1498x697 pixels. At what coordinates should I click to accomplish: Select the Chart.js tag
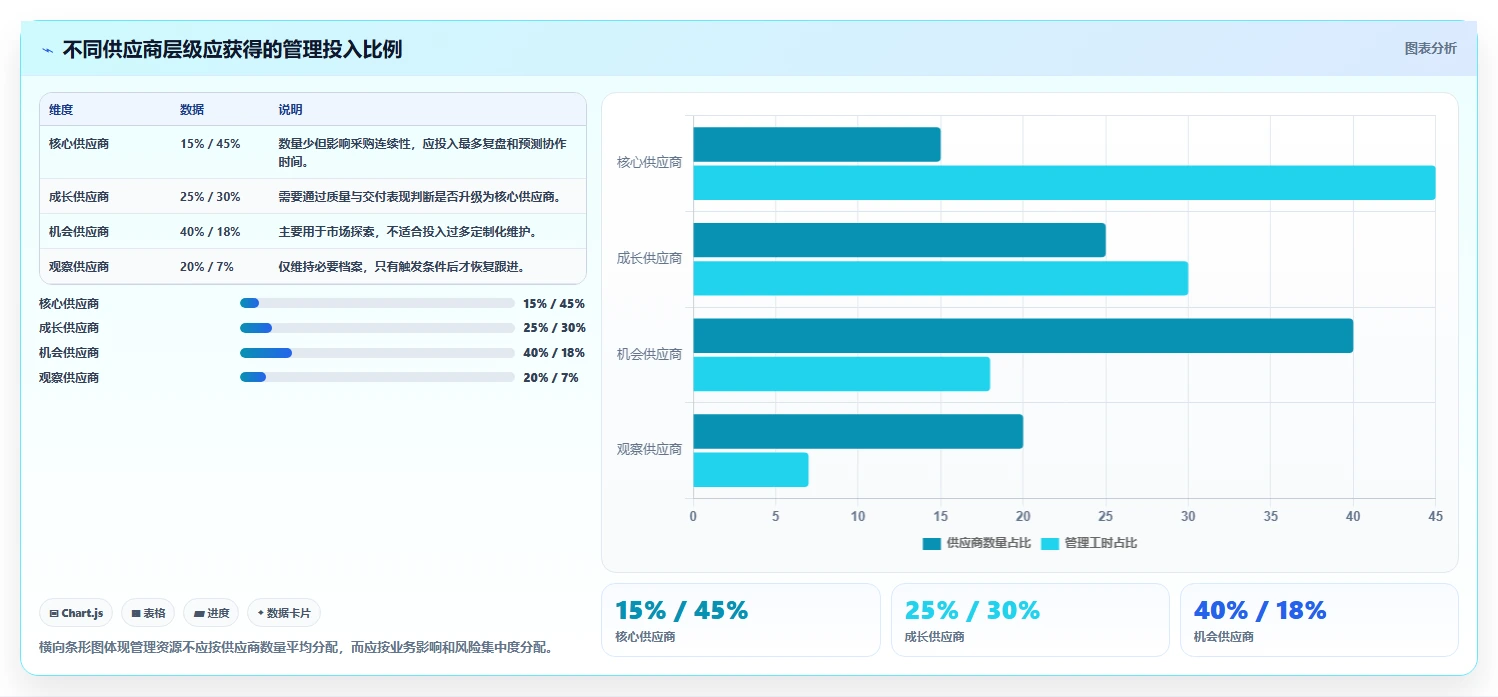[76, 613]
